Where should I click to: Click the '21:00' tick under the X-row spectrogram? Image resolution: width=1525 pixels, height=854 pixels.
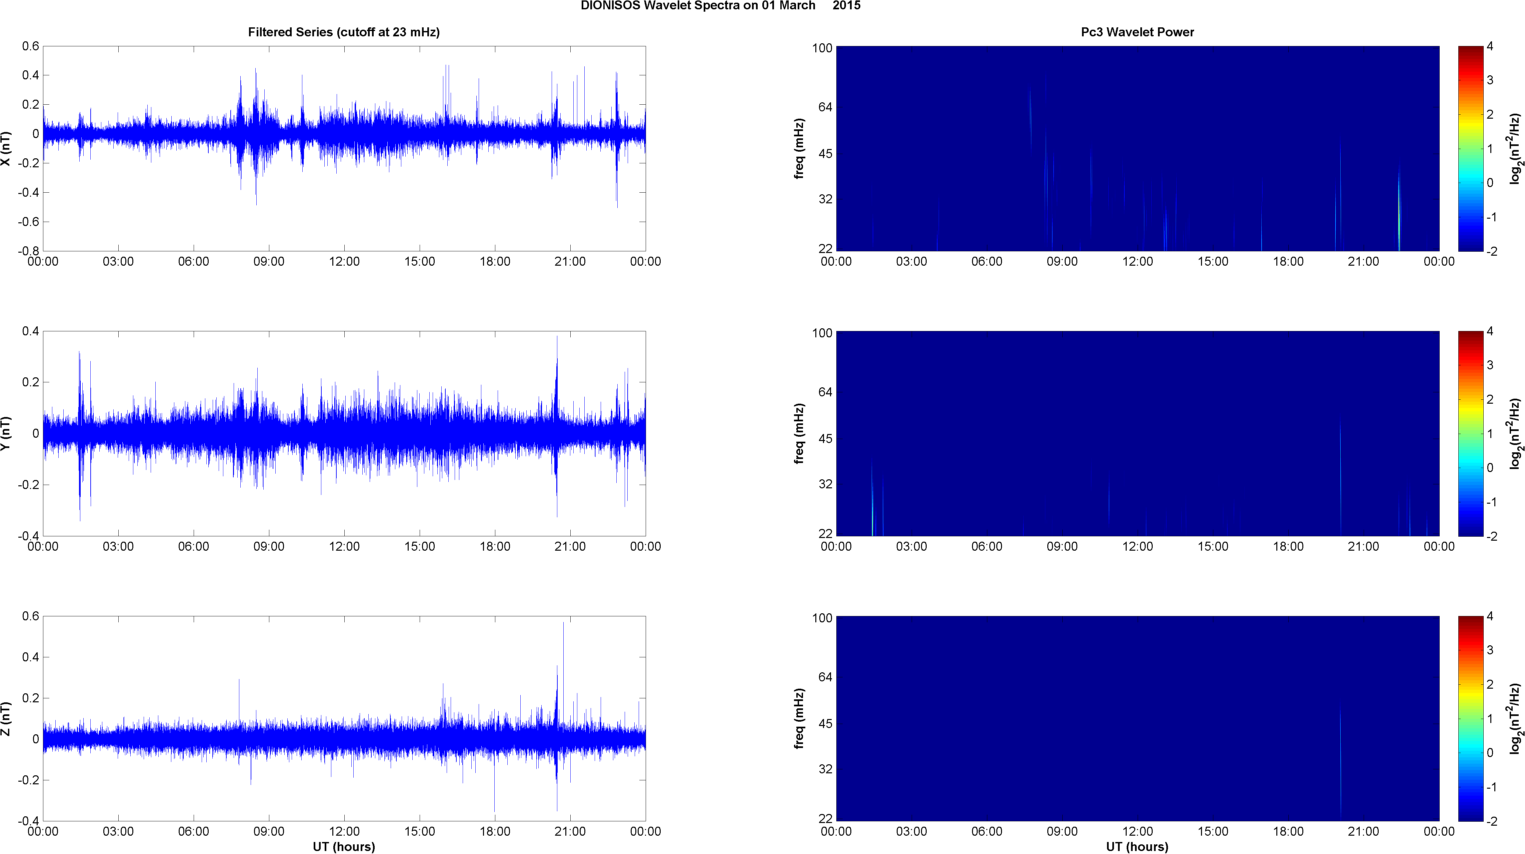pyautogui.click(x=1364, y=262)
